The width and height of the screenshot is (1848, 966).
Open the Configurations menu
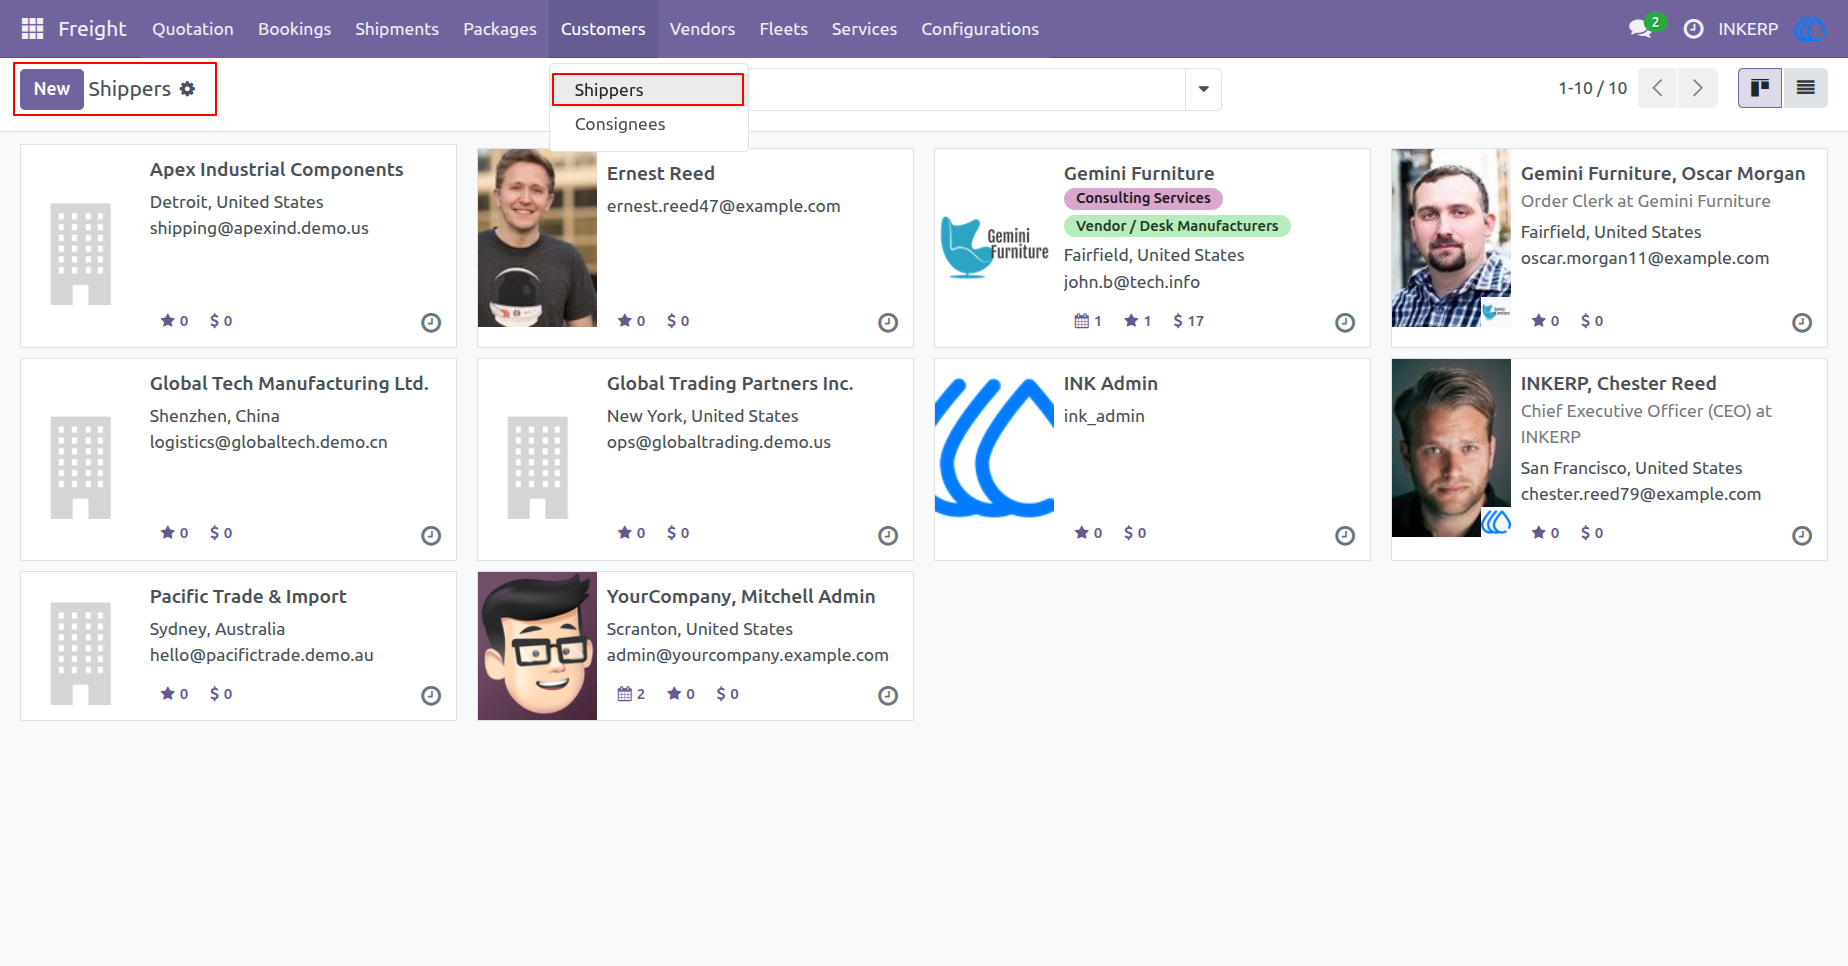coord(980,29)
